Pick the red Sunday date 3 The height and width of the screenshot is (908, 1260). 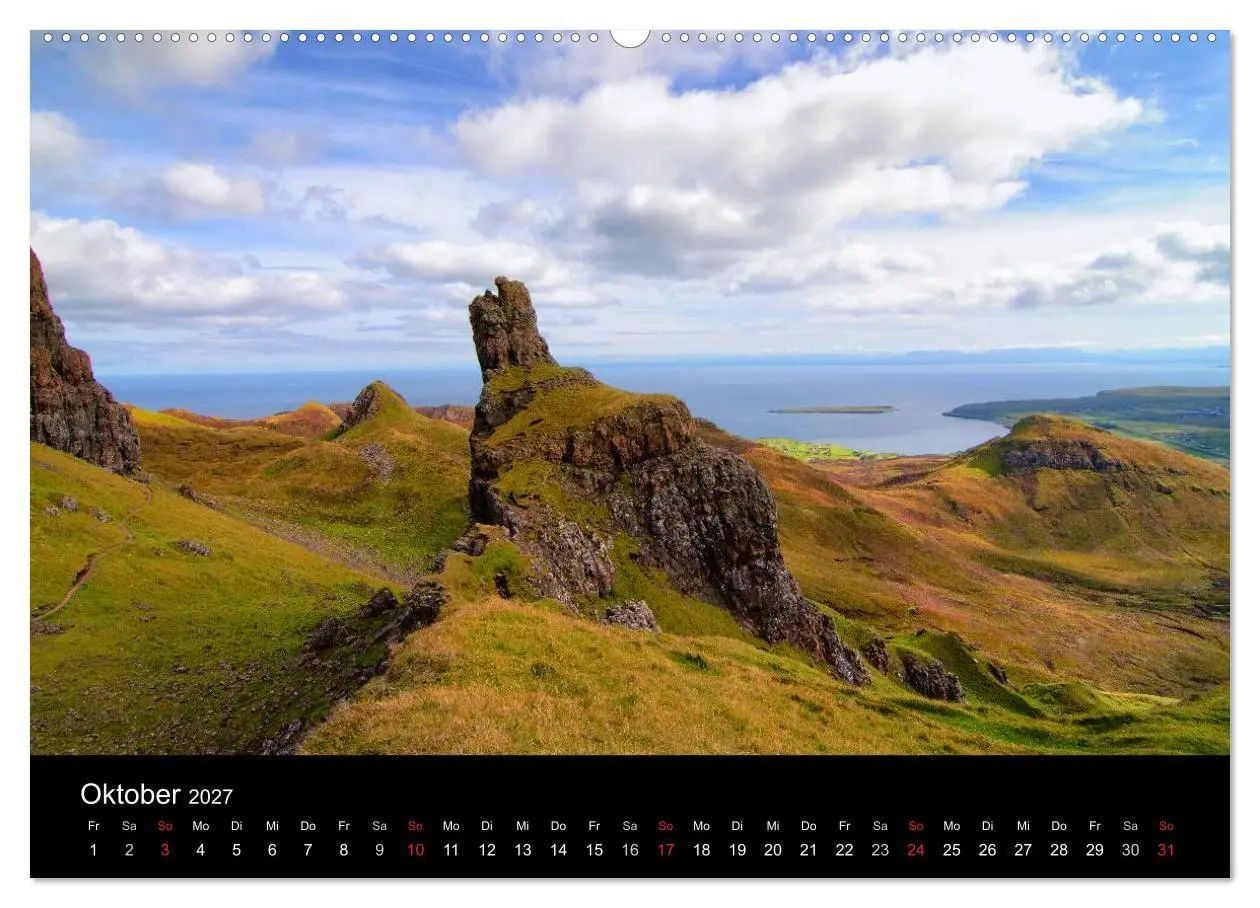(x=165, y=850)
